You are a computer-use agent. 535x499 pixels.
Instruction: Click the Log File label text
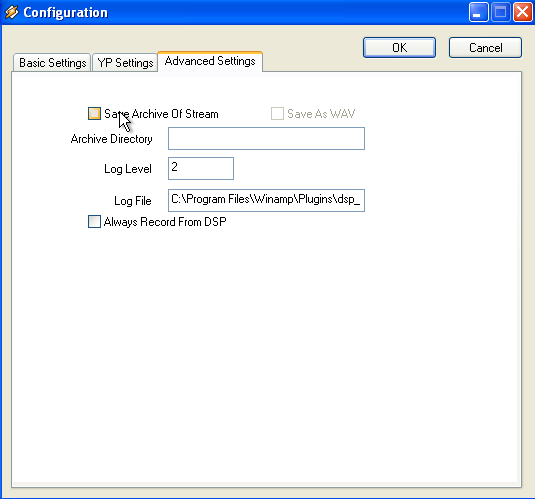point(133,201)
